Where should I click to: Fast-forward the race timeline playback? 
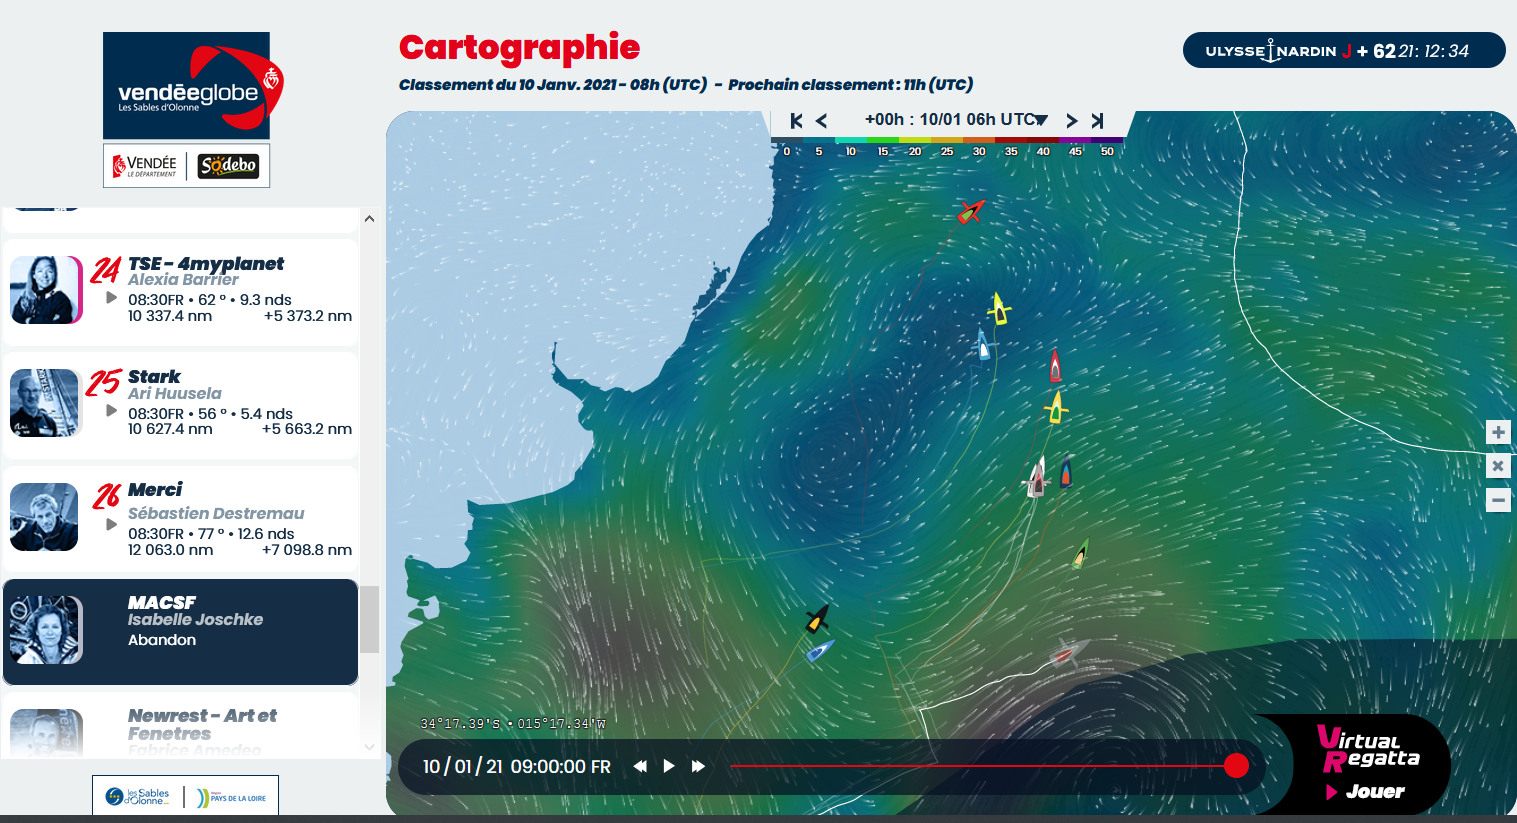[698, 766]
